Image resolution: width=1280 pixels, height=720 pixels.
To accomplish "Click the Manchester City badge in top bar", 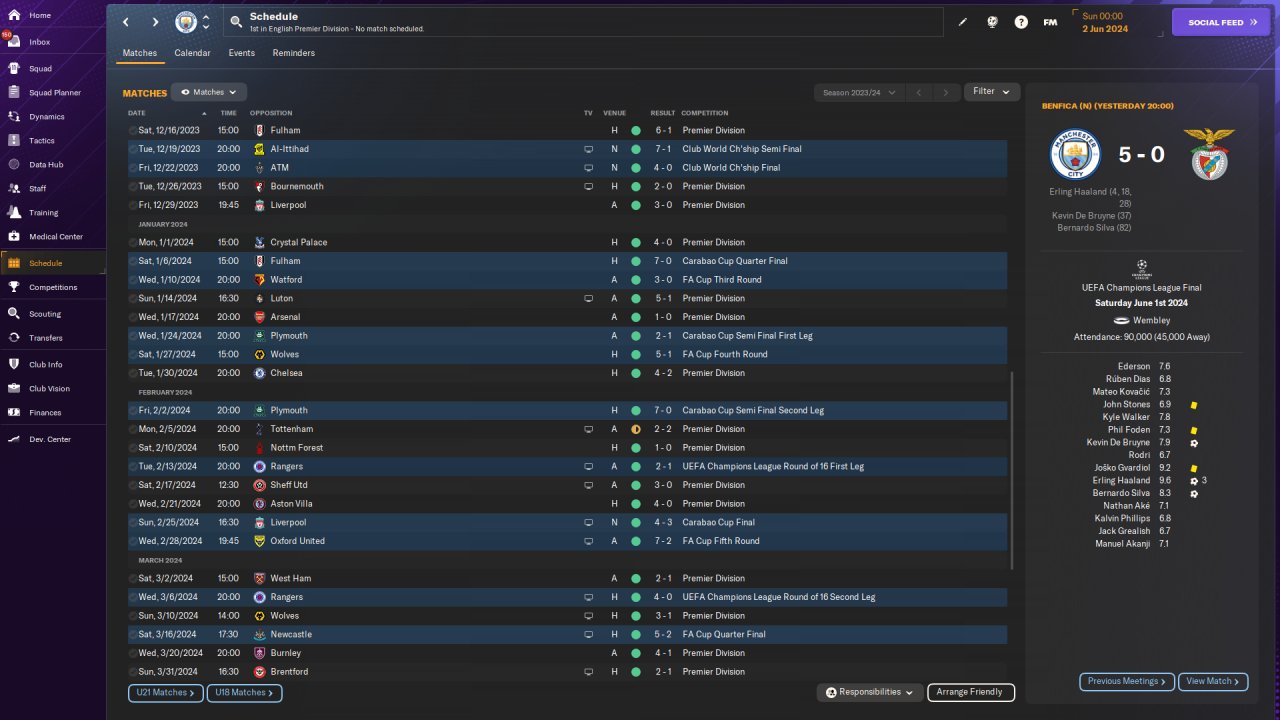I will pyautogui.click(x=186, y=22).
